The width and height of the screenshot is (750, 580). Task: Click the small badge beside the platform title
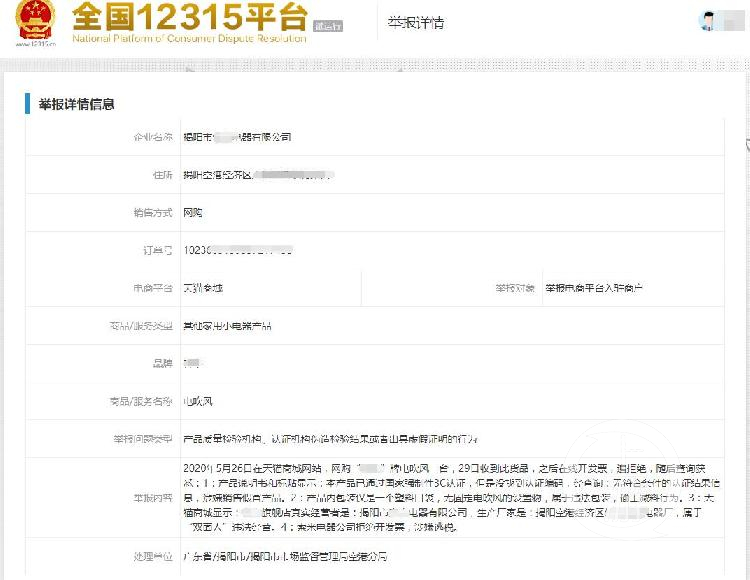[328, 26]
